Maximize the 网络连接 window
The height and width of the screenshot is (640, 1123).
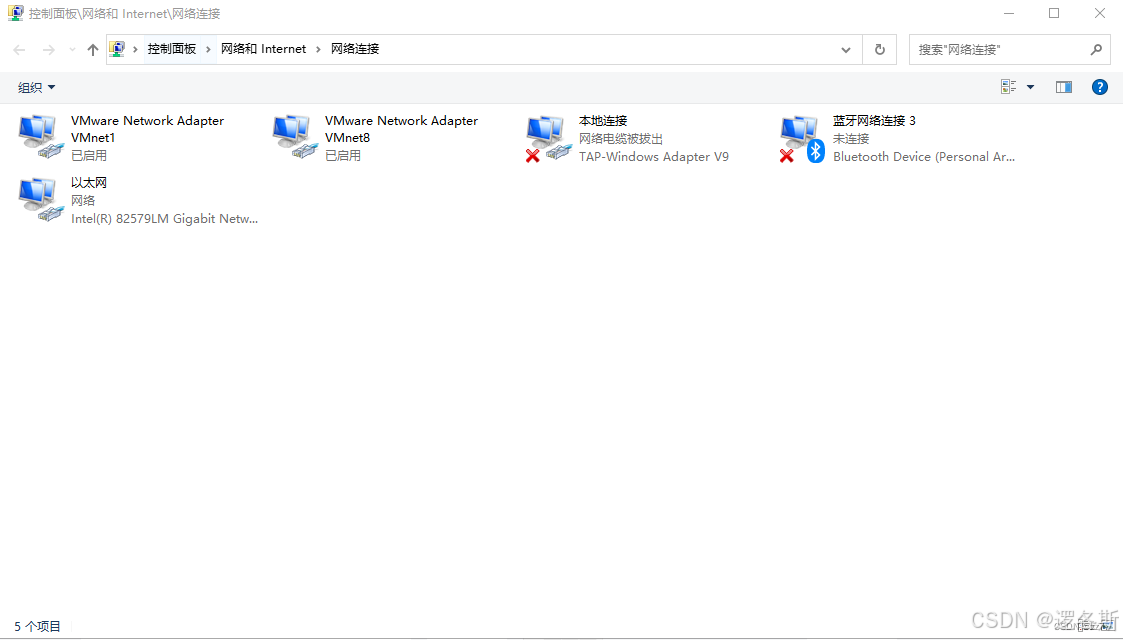point(1054,13)
